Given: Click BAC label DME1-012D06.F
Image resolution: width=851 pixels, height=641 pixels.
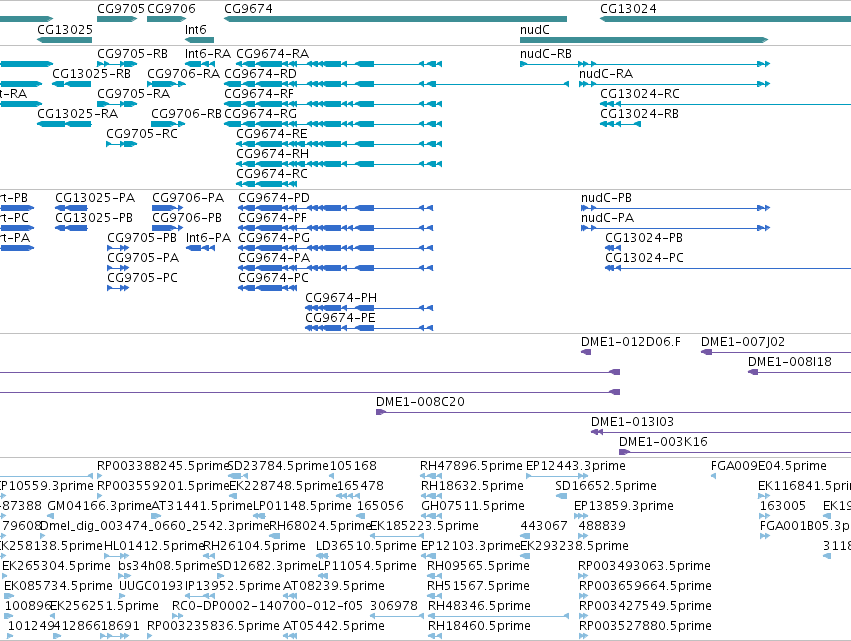Looking at the screenshot, I should 631,342.
